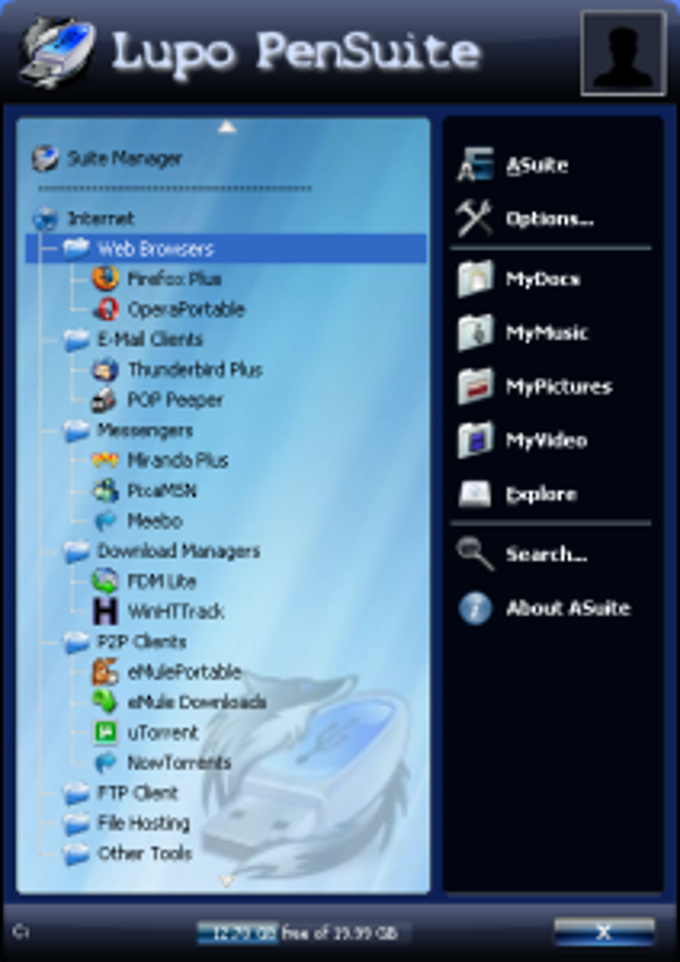Select the Thunderbird Plus label
Image resolution: width=680 pixels, height=962 pixels.
[x=195, y=369]
